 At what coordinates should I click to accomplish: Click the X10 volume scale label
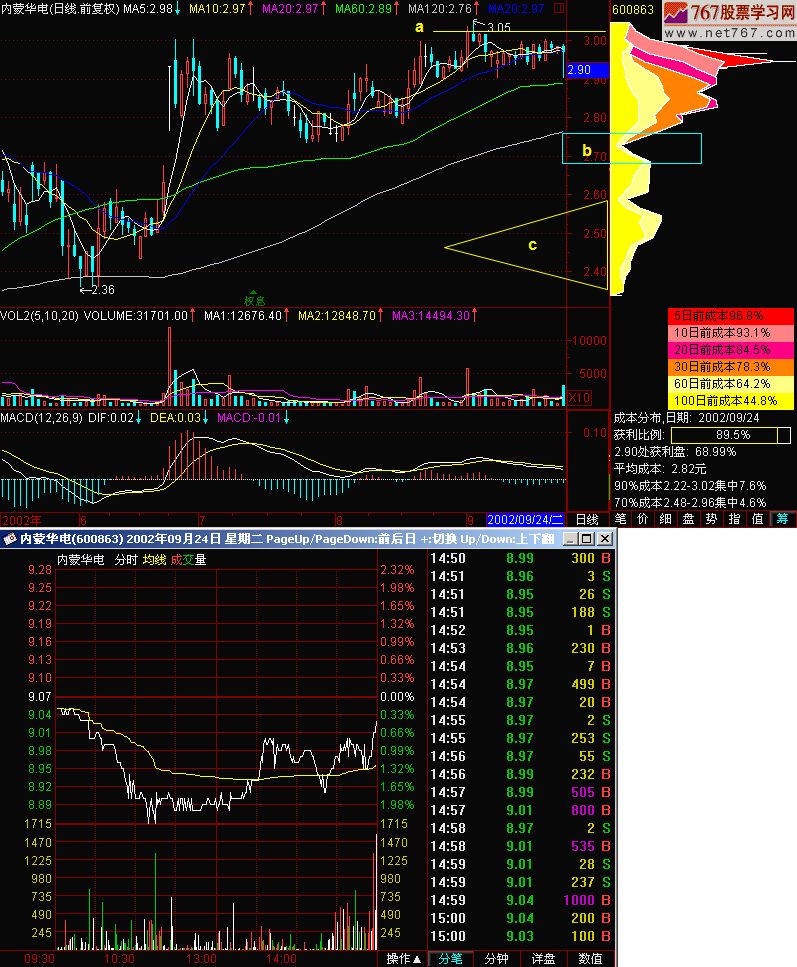coord(578,398)
